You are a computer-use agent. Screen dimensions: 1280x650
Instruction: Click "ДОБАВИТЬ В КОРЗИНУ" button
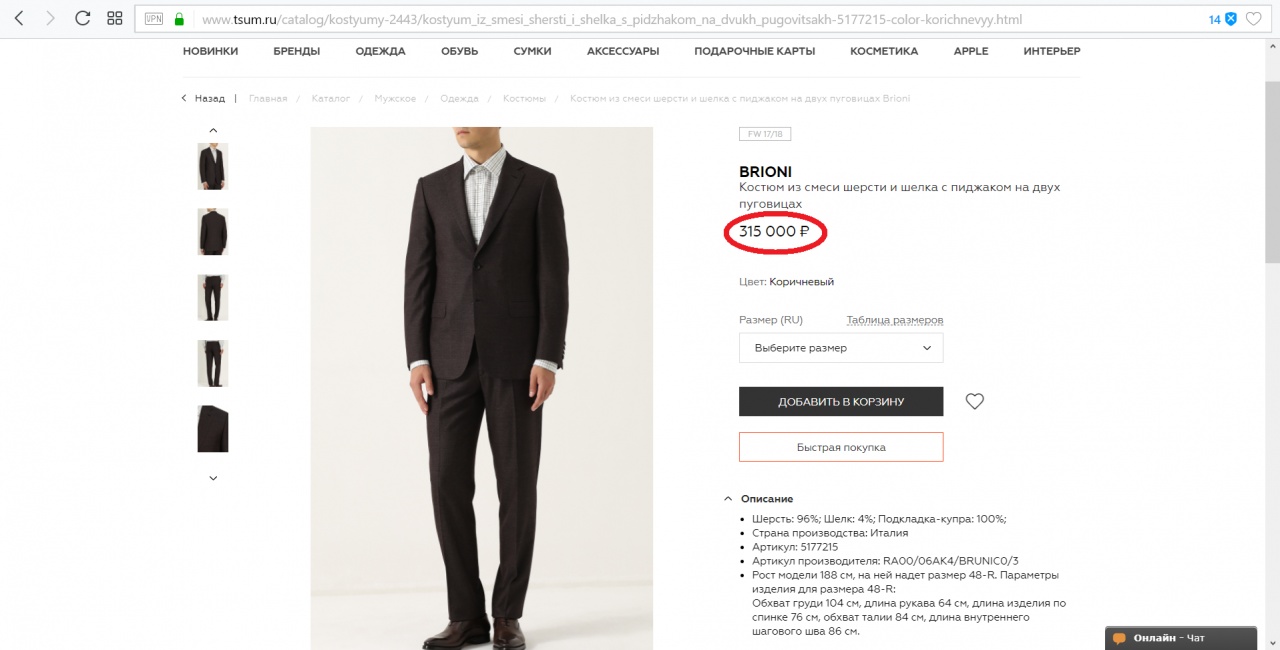[x=841, y=401]
